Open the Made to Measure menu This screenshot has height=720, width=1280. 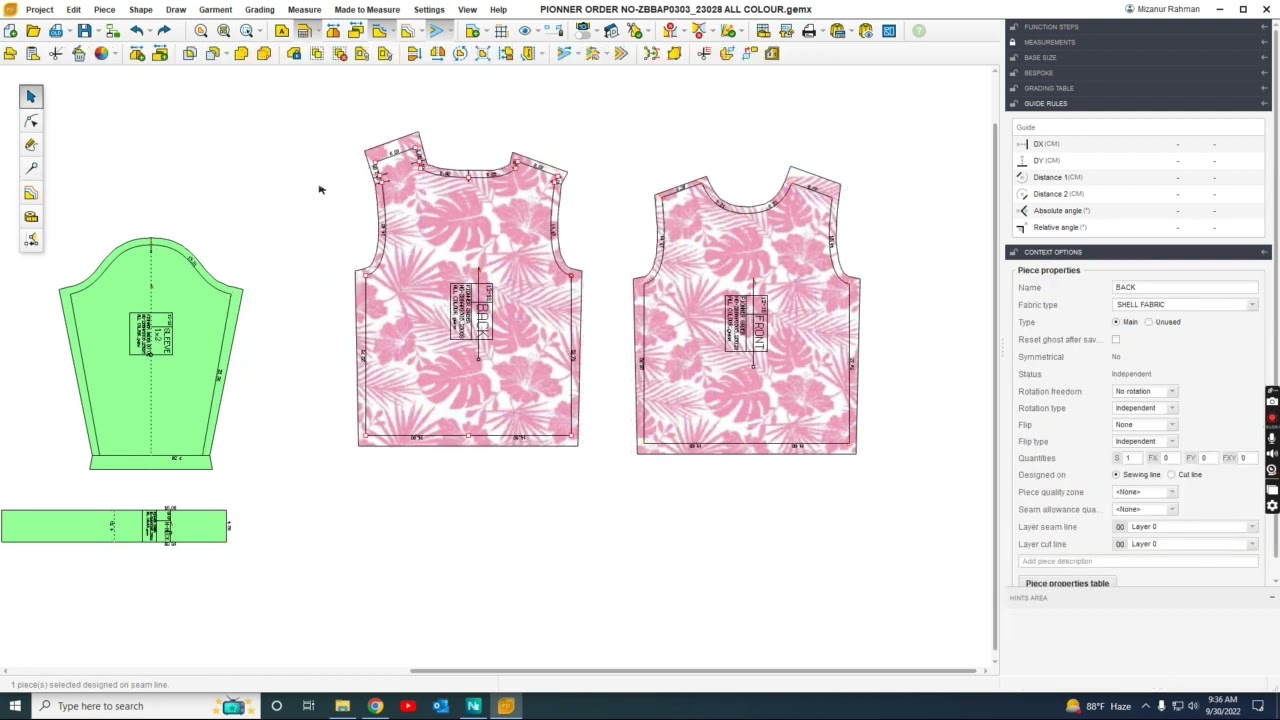coord(367,9)
